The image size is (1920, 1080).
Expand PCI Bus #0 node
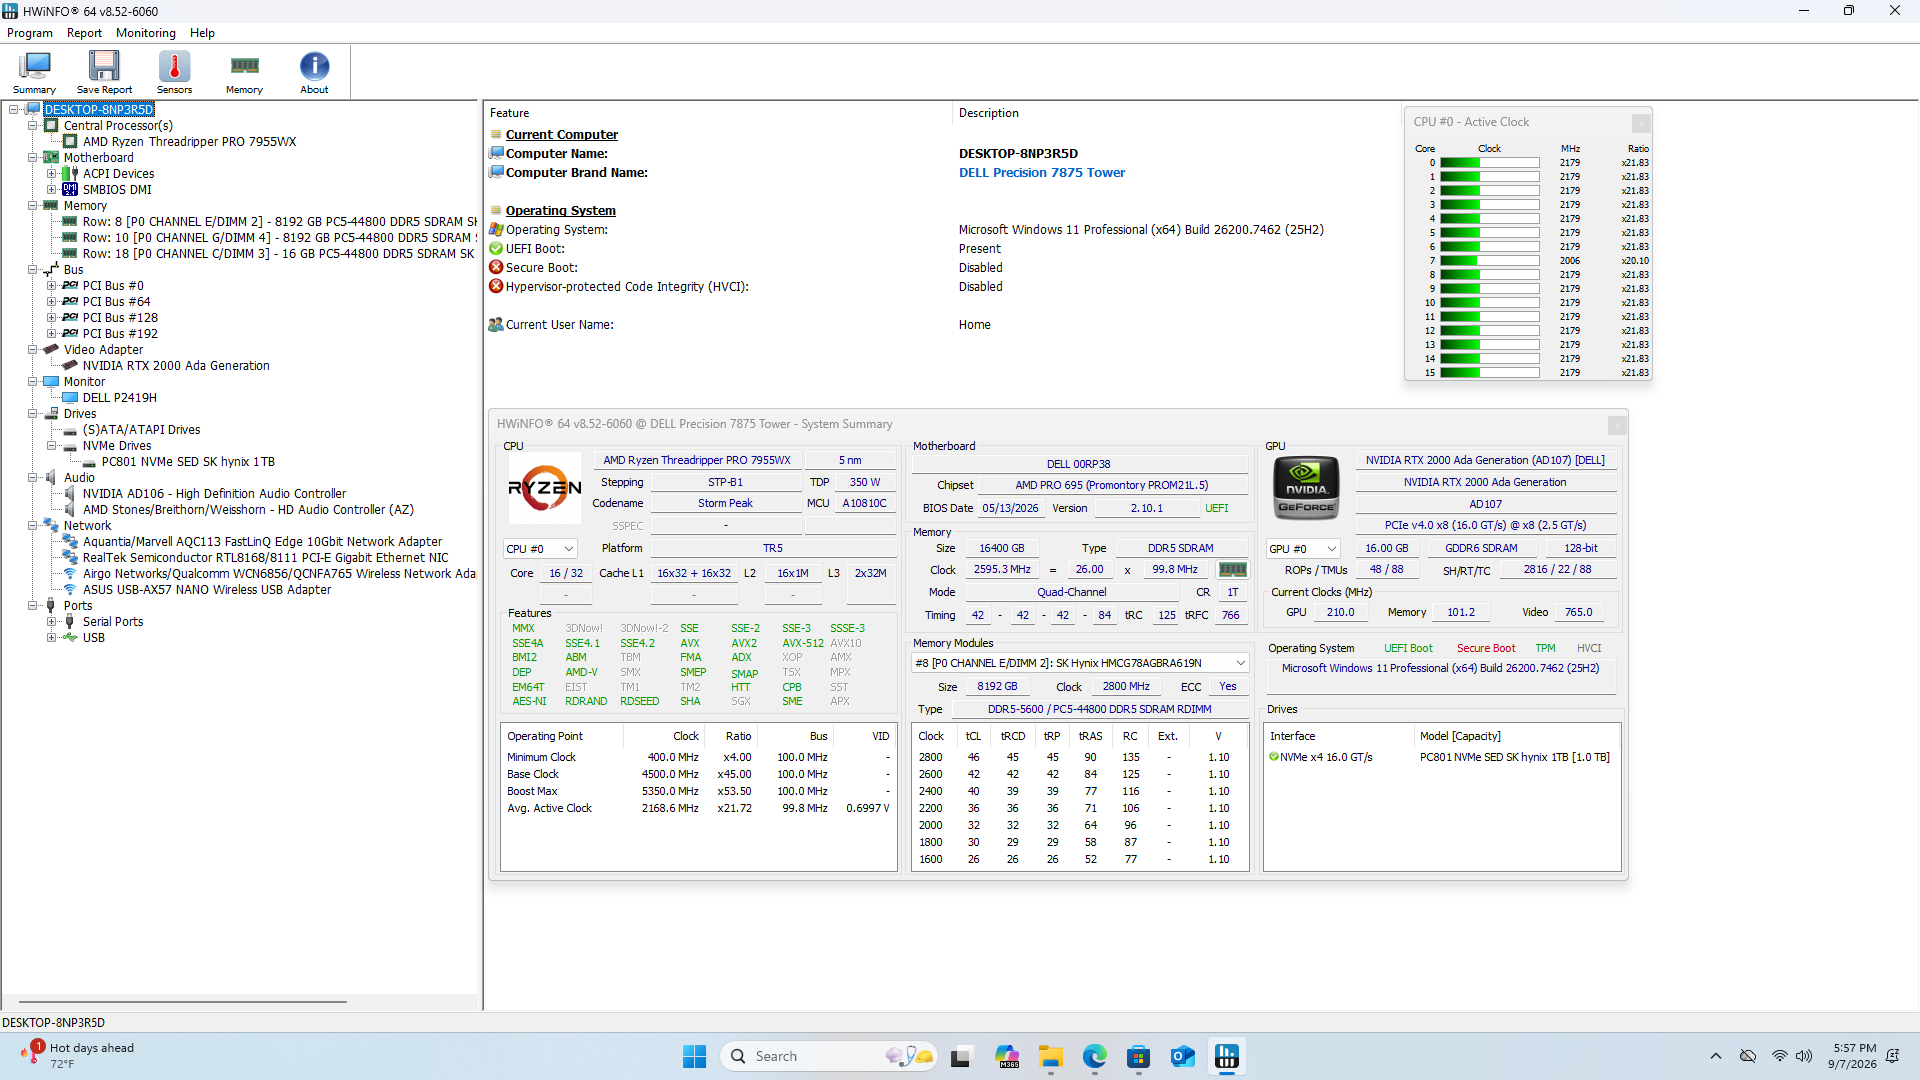pos(52,286)
